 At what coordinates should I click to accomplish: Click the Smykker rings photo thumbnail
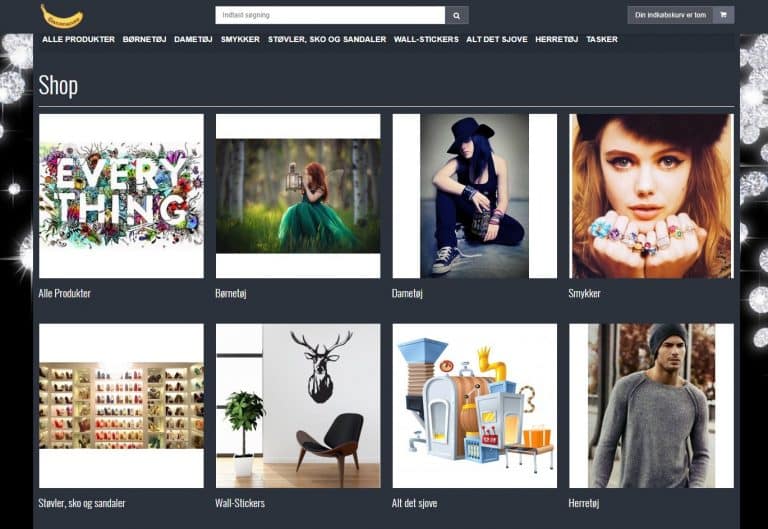click(651, 196)
